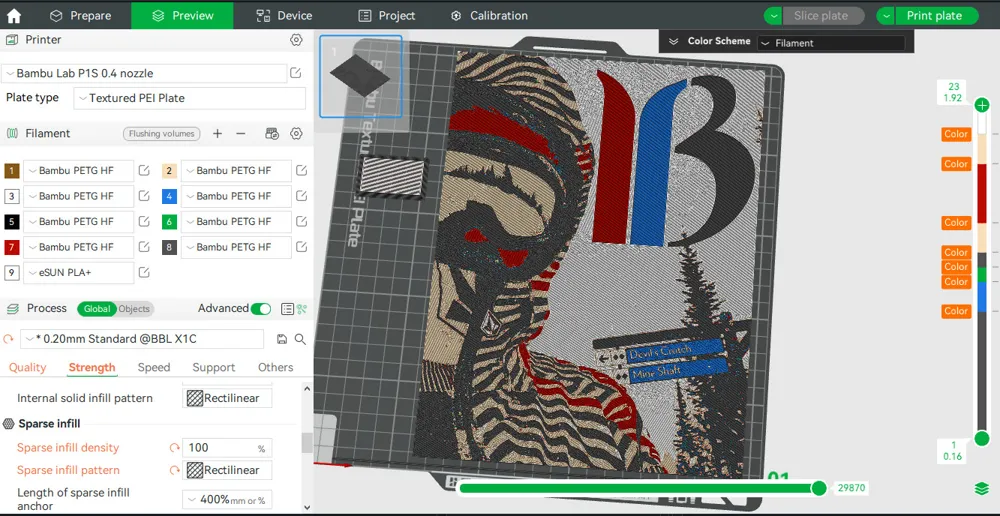The height and width of the screenshot is (516, 1000).
Task: Edit filament 3 preset
Action: 144,196
